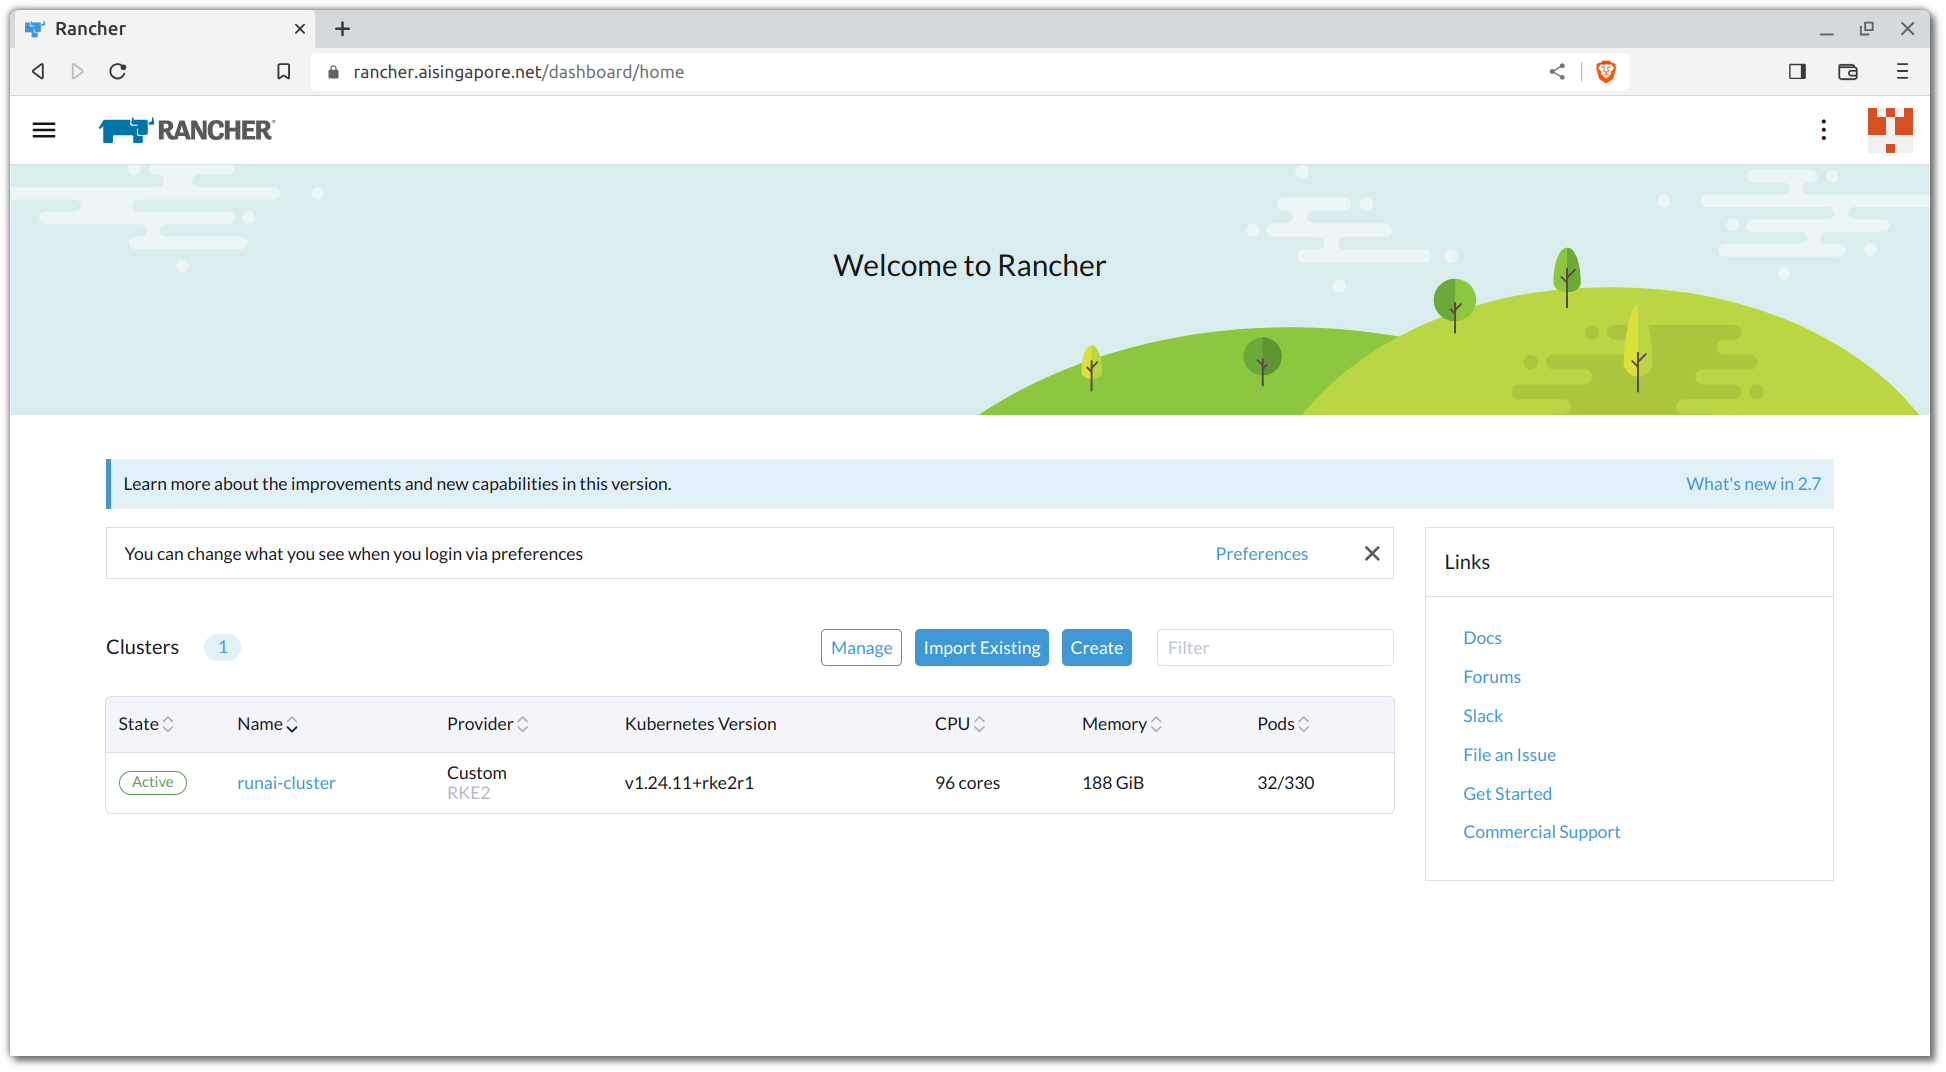Viewport: 1946px width, 1072px height.
Task: Focus the clusters Filter field
Action: (1274, 647)
